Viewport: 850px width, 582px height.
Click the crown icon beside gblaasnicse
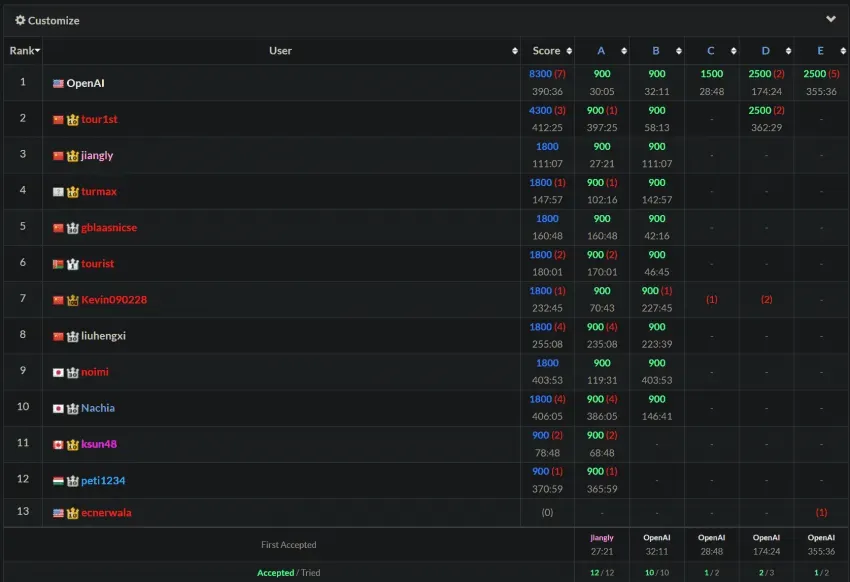point(73,228)
